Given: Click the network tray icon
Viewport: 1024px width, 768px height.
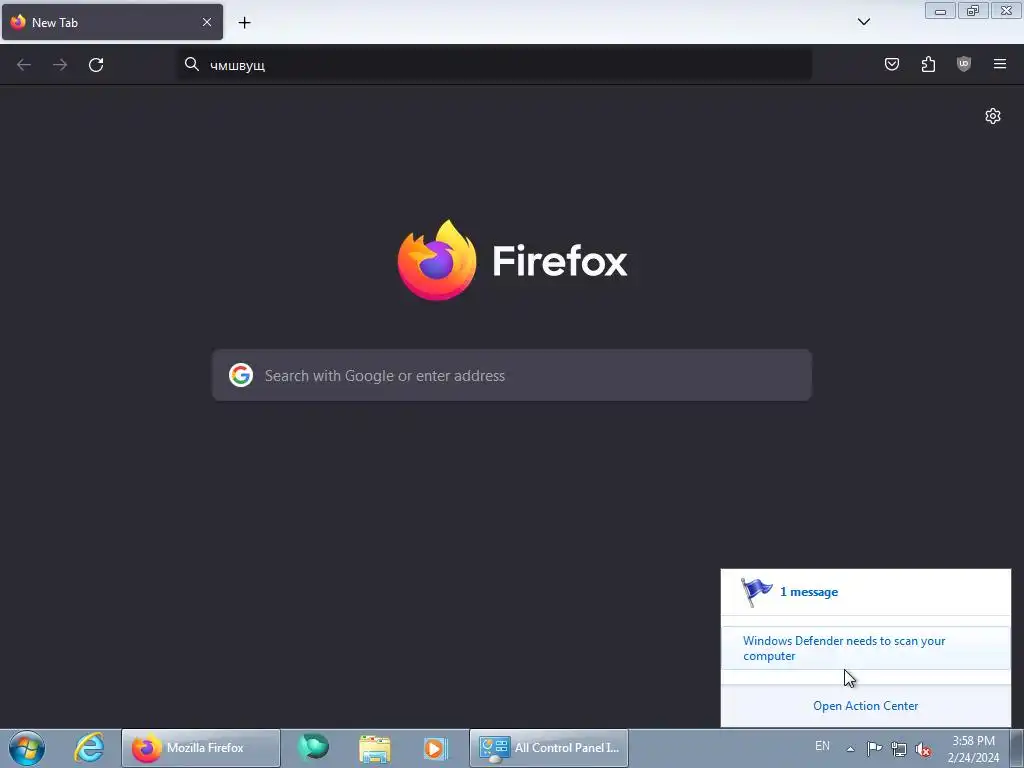Looking at the screenshot, I should [x=899, y=750].
